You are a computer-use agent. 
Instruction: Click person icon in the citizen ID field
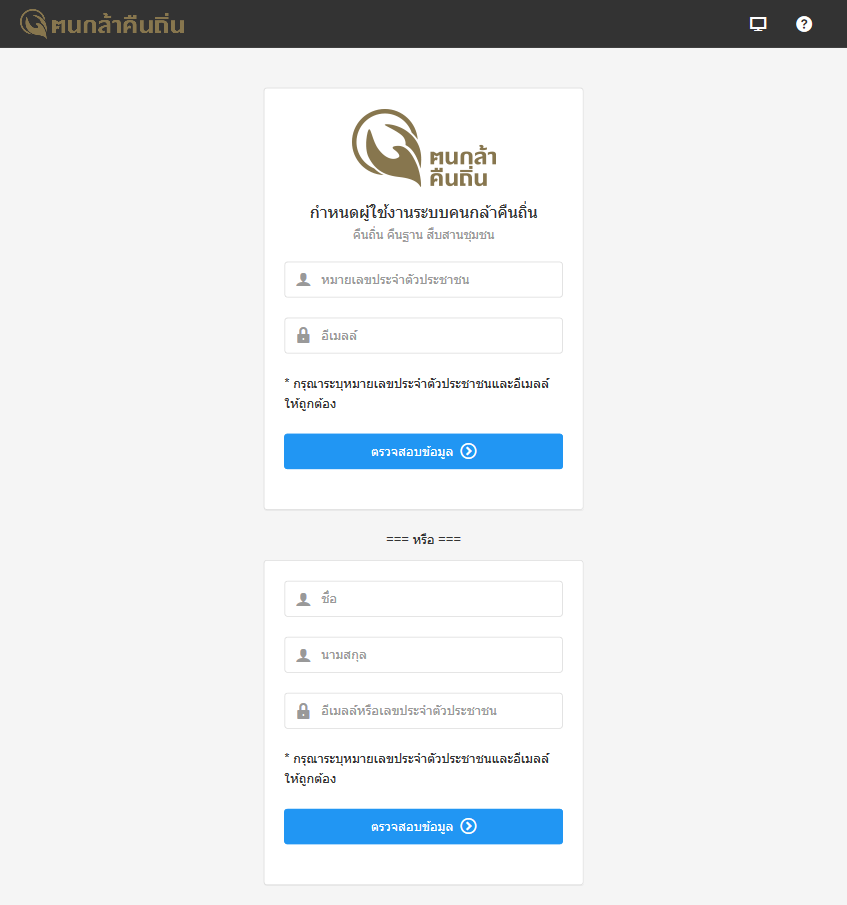coord(303,280)
